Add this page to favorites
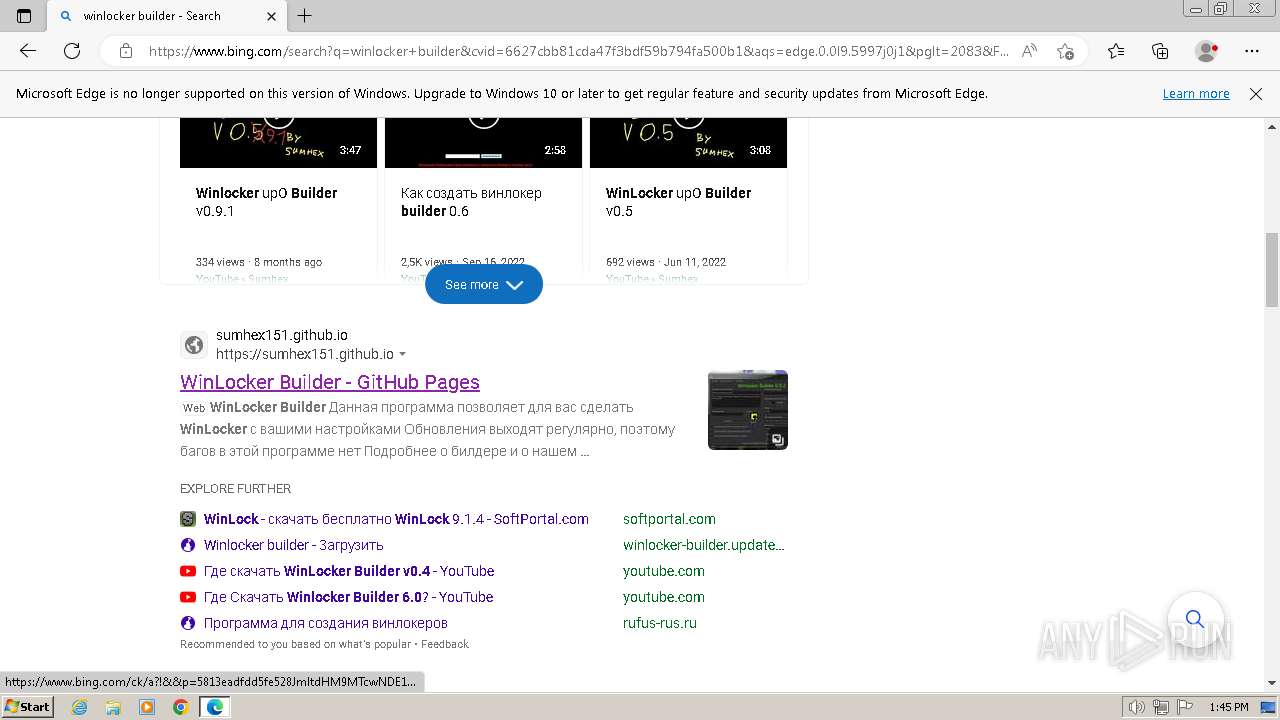Screen dimensions: 1280x720 [x=1065, y=51]
